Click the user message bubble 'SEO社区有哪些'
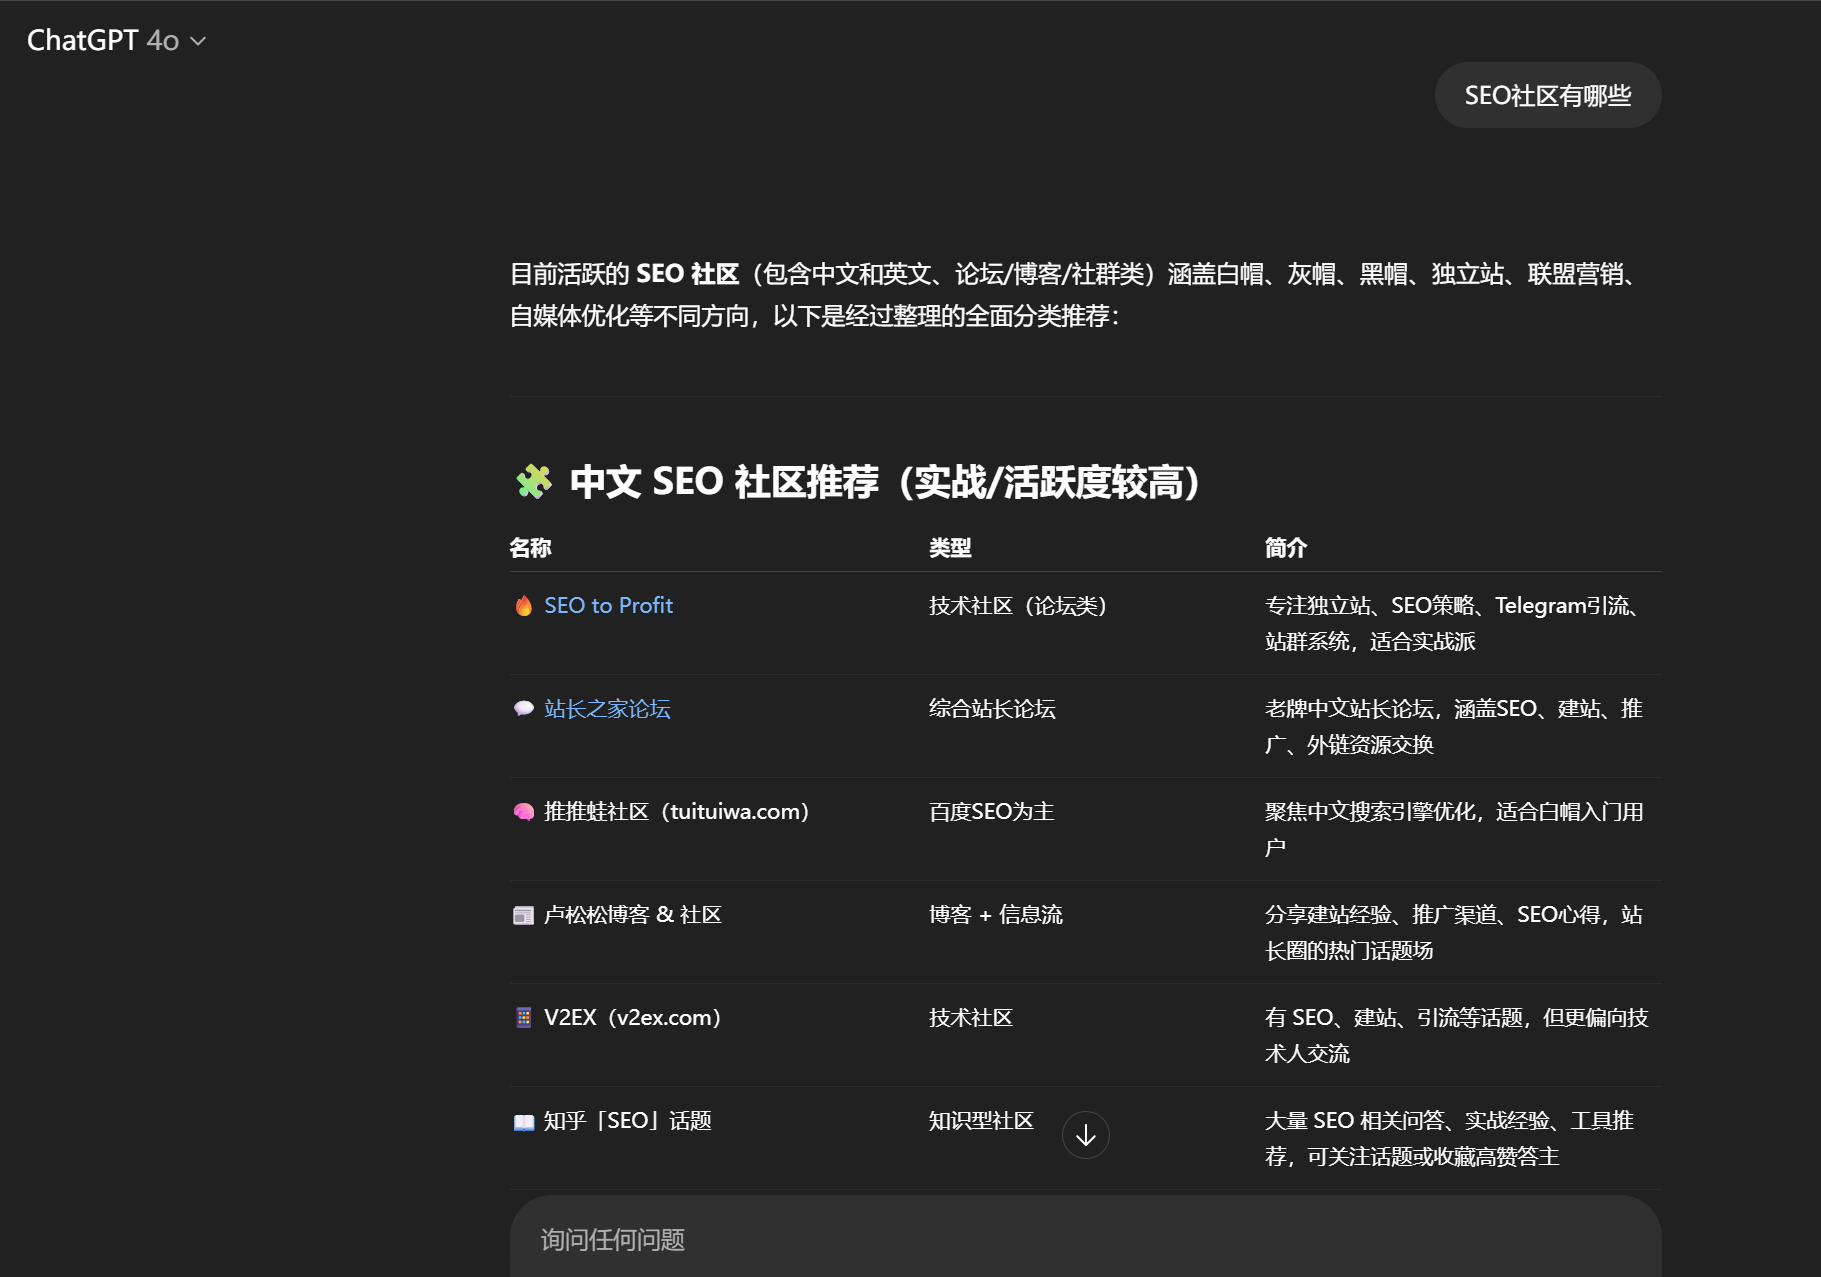Viewport: 1821px width, 1277px height. click(1548, 95)
